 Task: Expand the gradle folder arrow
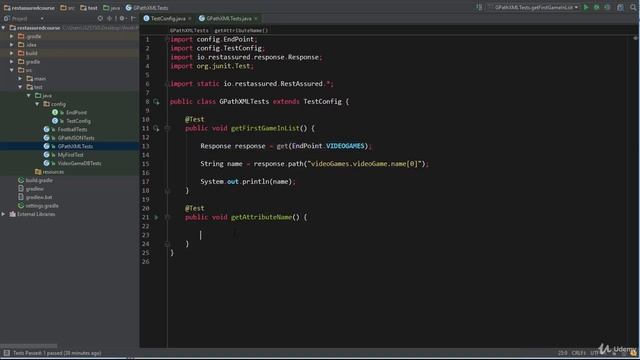12,62
